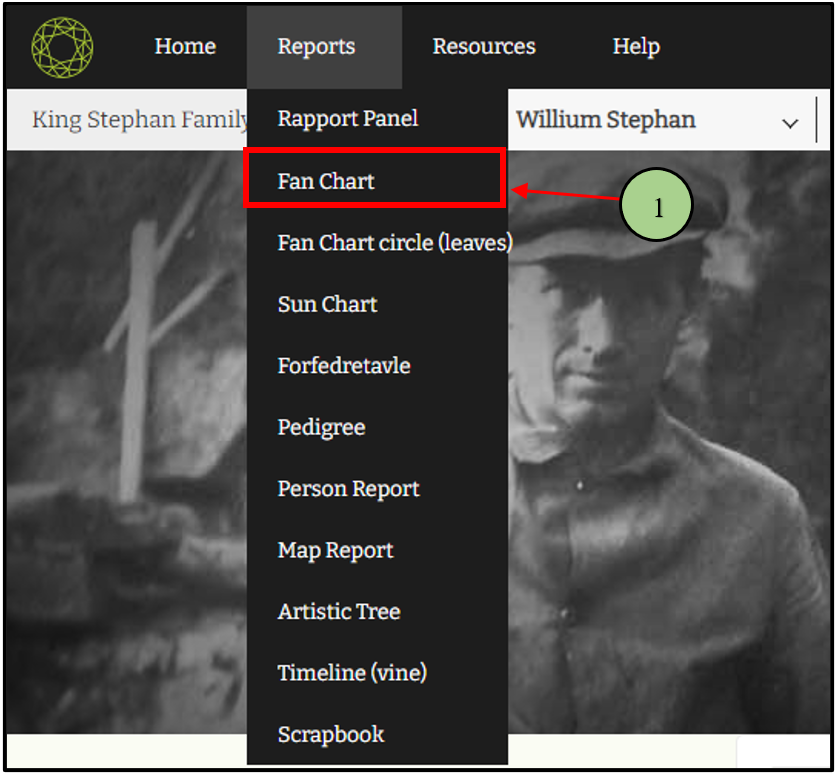Select the Map Report option
The image size is (838, 776).
pos(335,550)
